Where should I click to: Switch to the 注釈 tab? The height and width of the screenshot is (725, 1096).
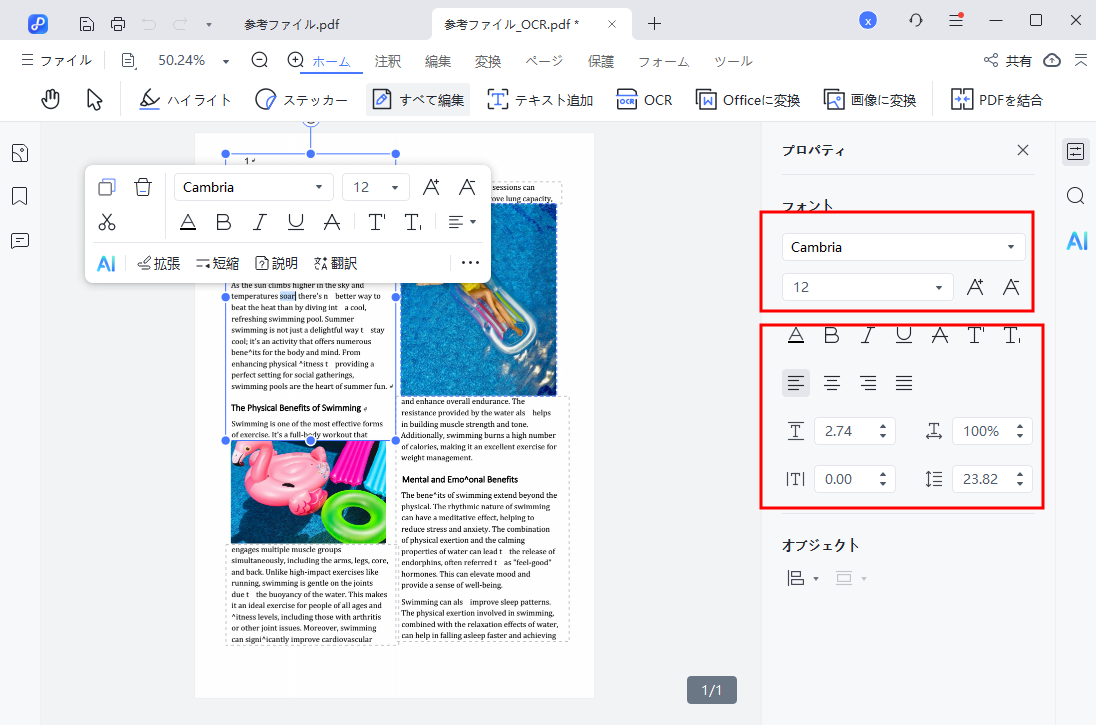point(387,61)
